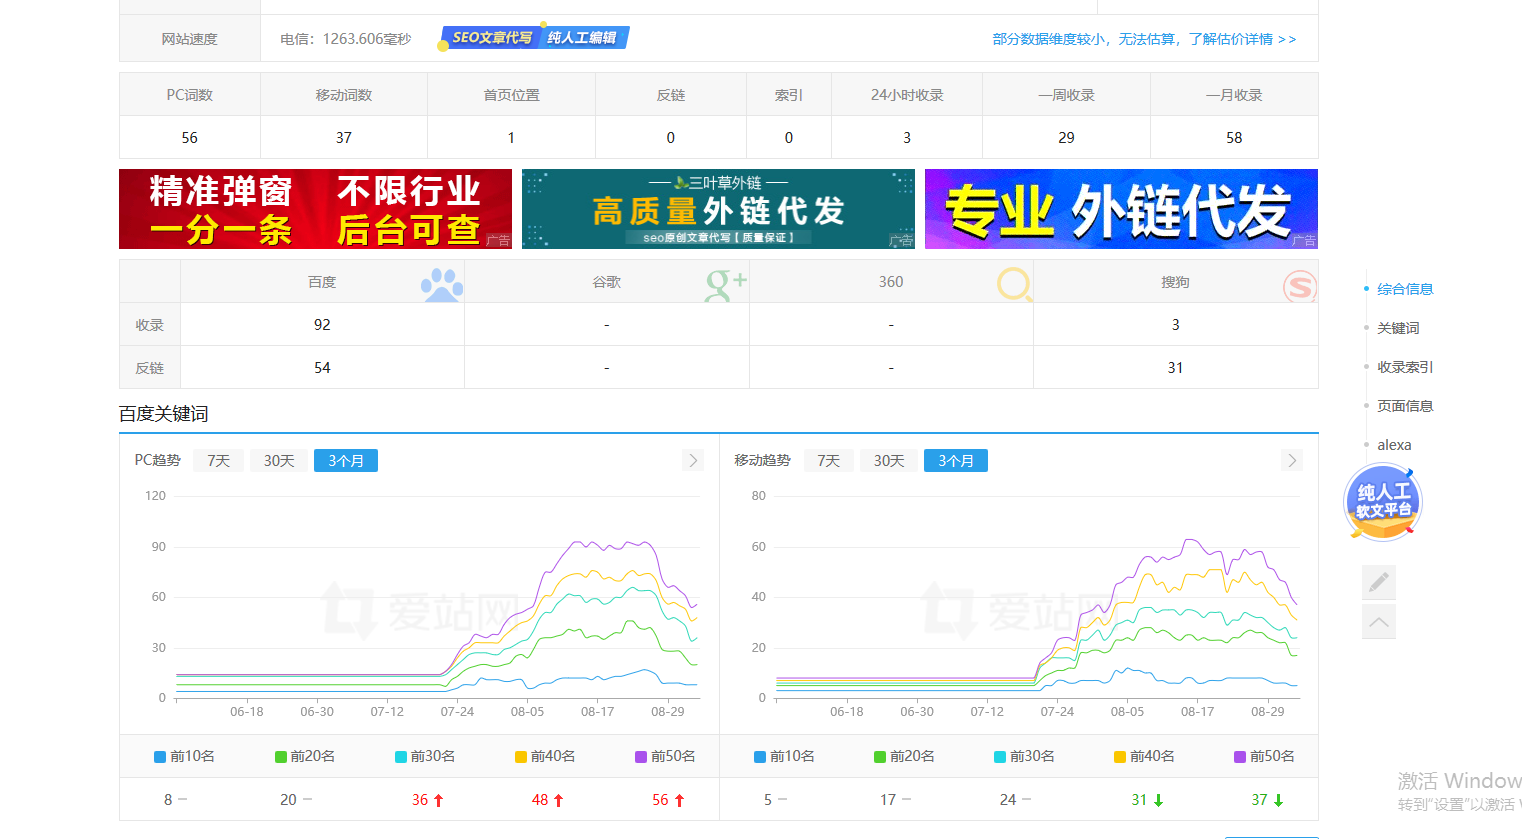Click the 纯人工编辑 badge
This screenshot has width=1522, height=839.
583,38
